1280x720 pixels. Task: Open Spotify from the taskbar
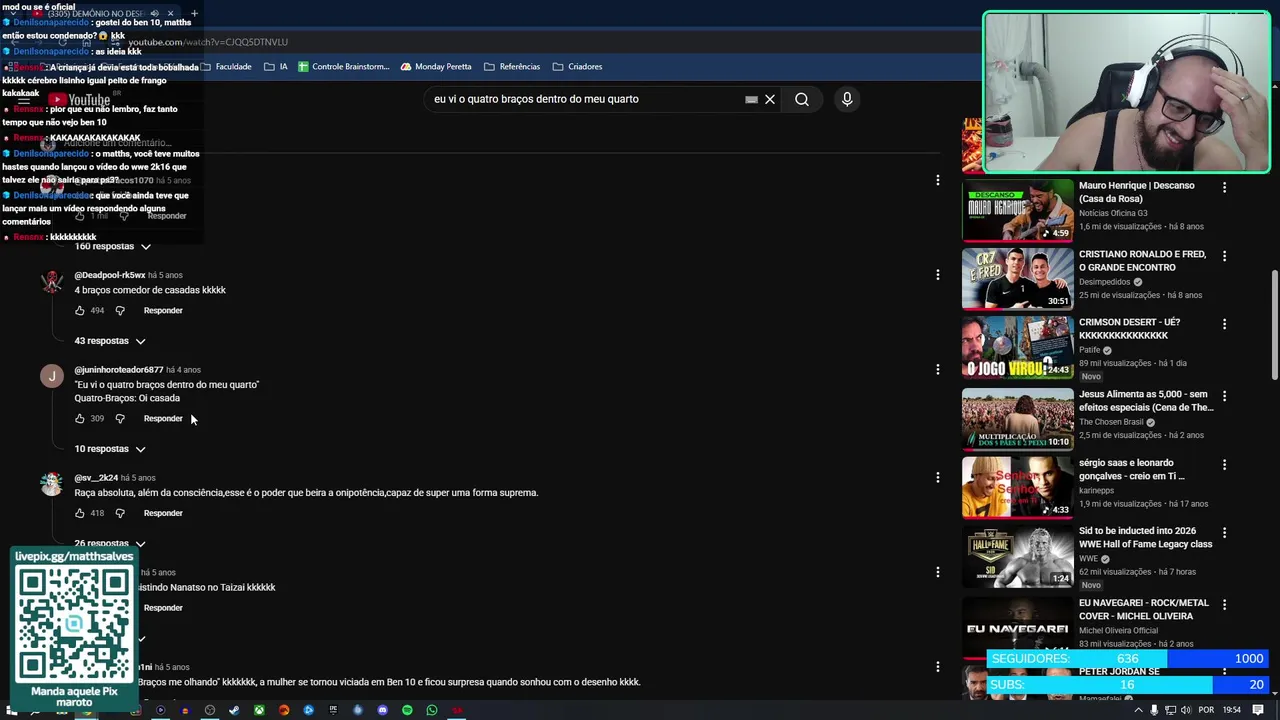pos(407,710)
